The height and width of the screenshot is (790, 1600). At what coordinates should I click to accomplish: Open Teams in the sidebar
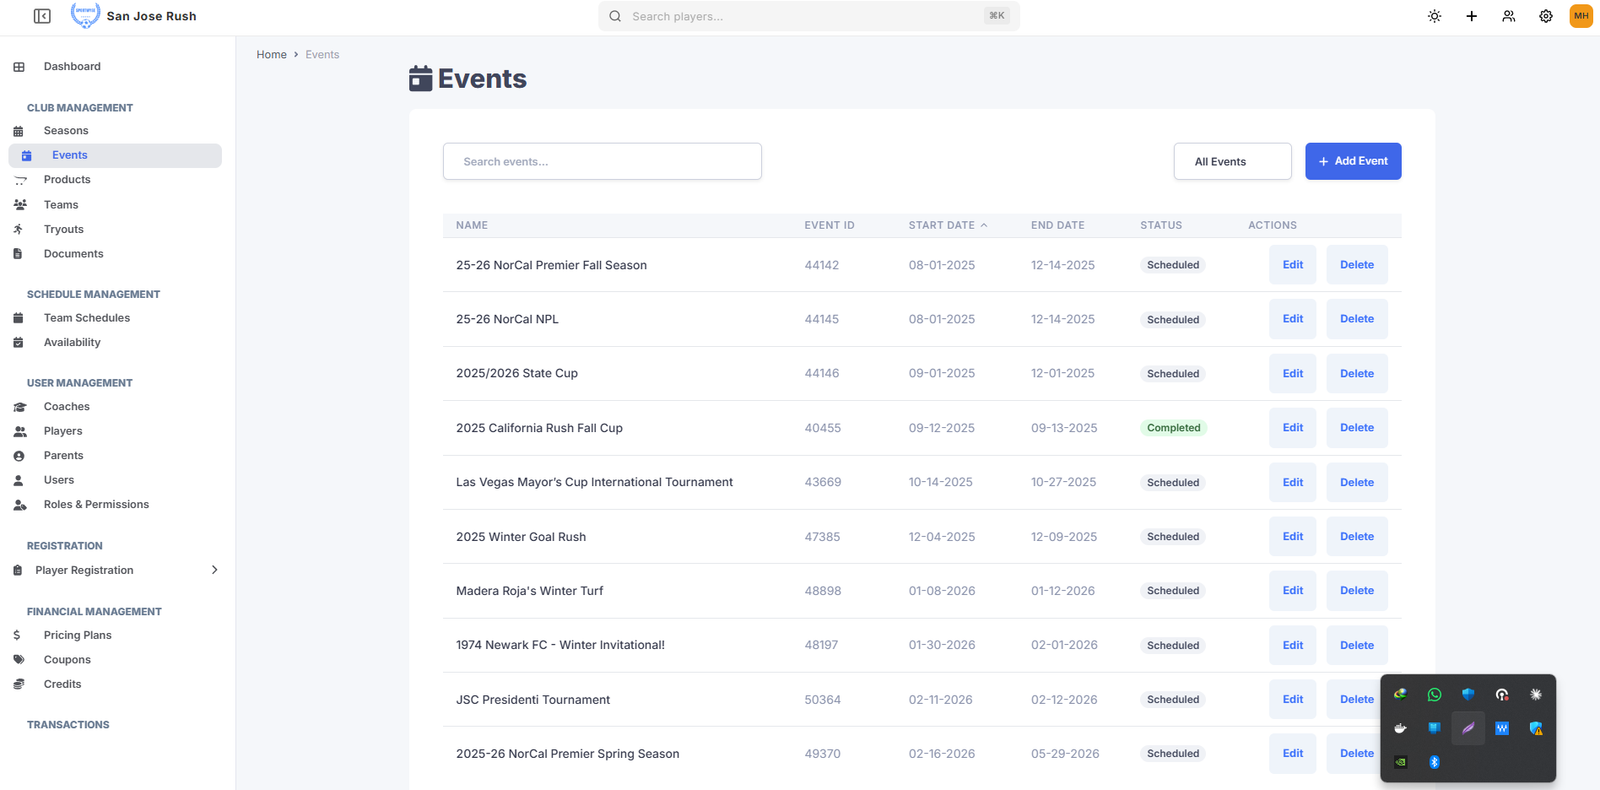tap(61, 205)
